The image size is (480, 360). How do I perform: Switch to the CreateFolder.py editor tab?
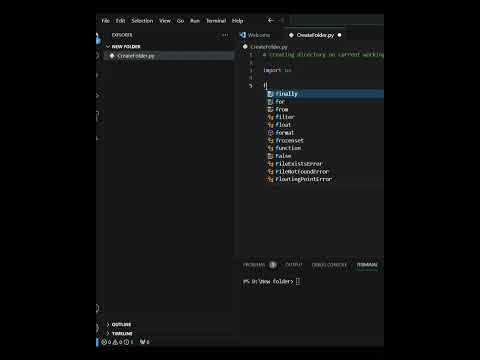point(315,35)
